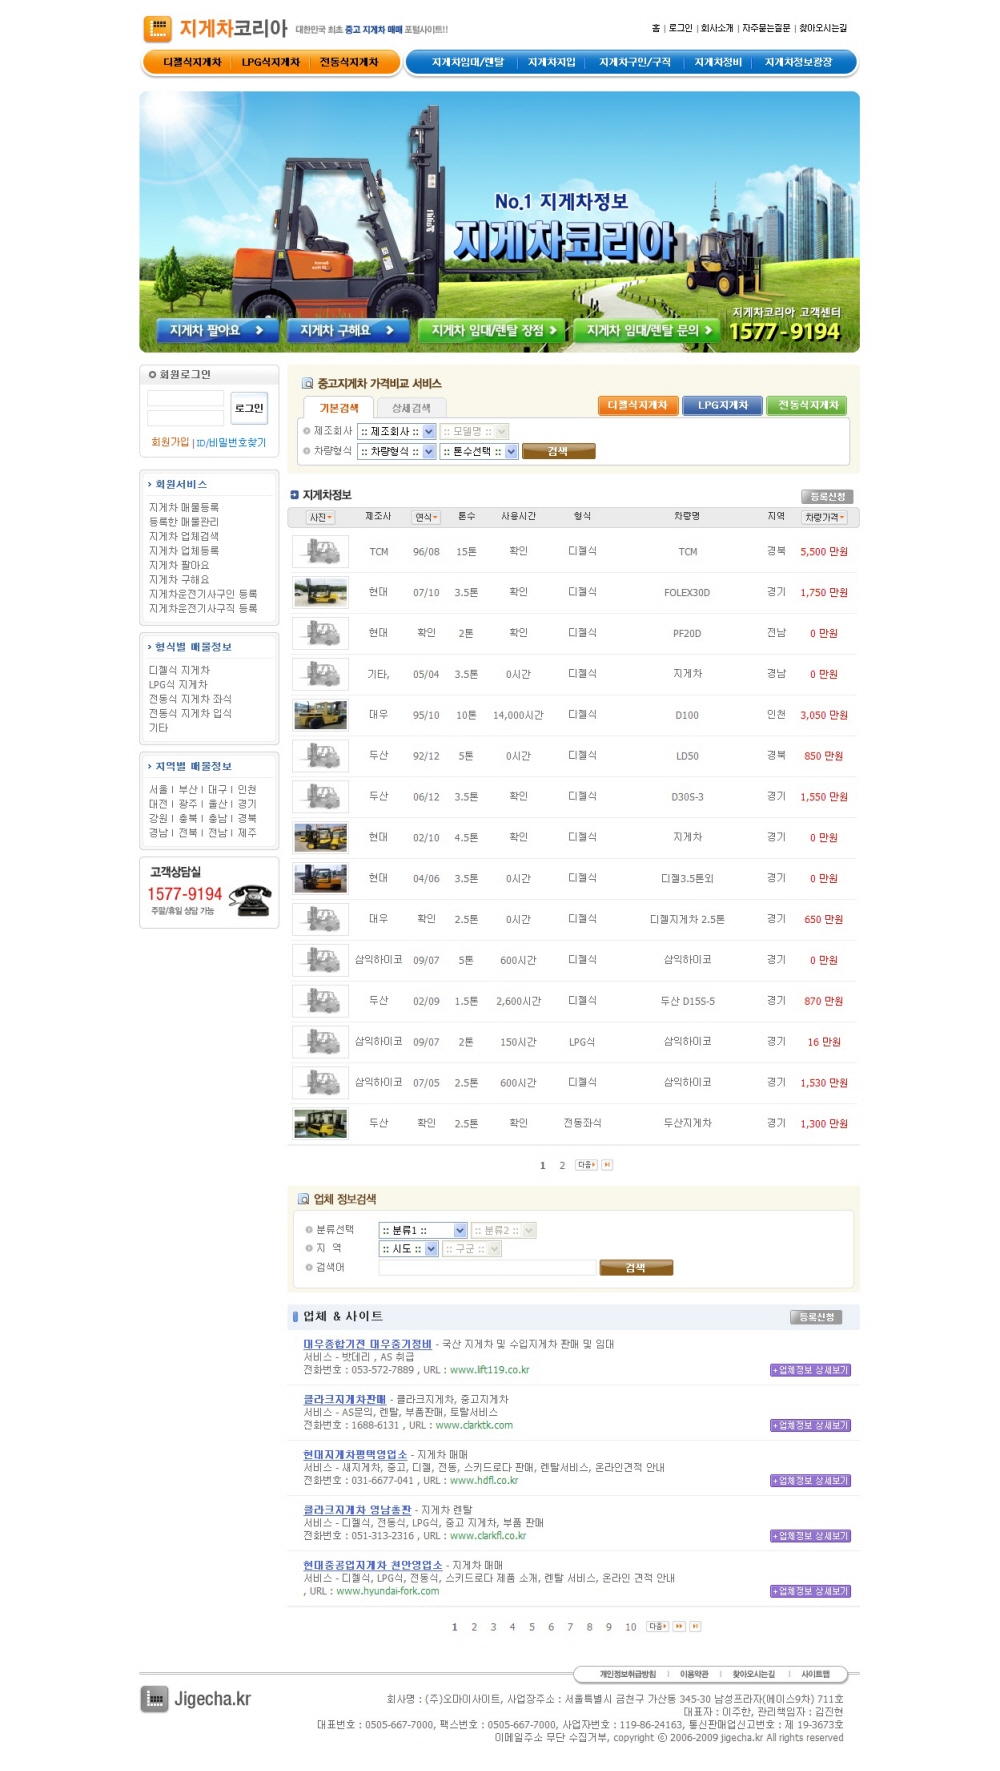Open the 분류1 category dropdown
This screenshot has width=1000, height=1771.
(460, 1231)
